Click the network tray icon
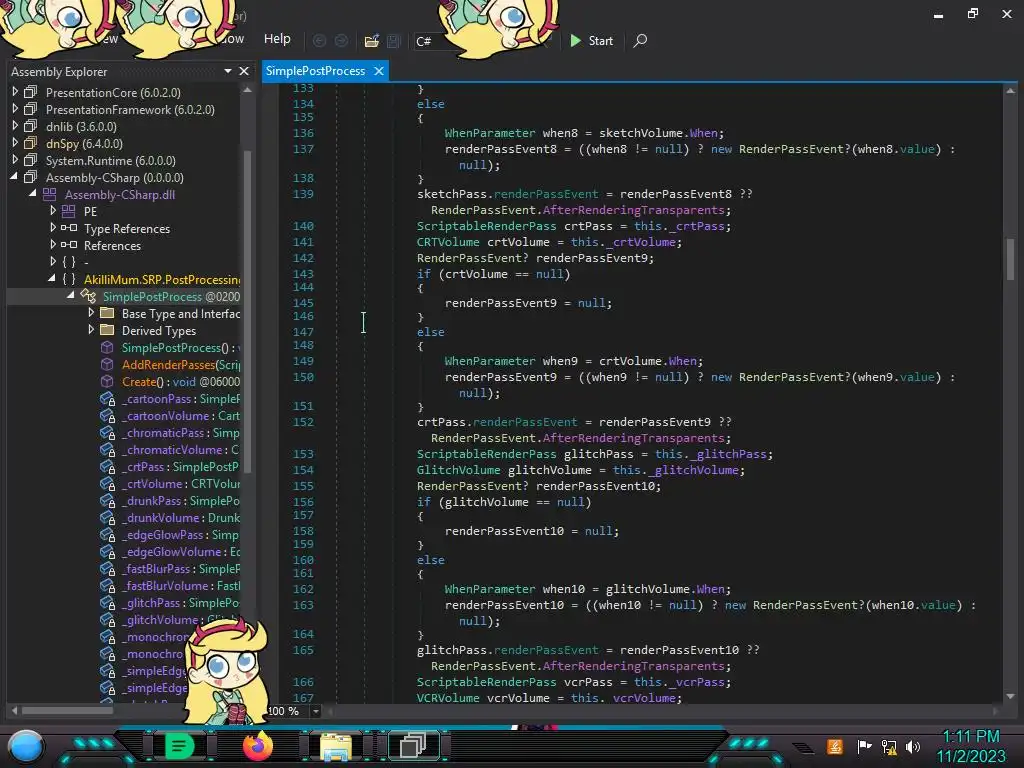The width and height of the screenshot is (1024, 768). coord(889,746)
